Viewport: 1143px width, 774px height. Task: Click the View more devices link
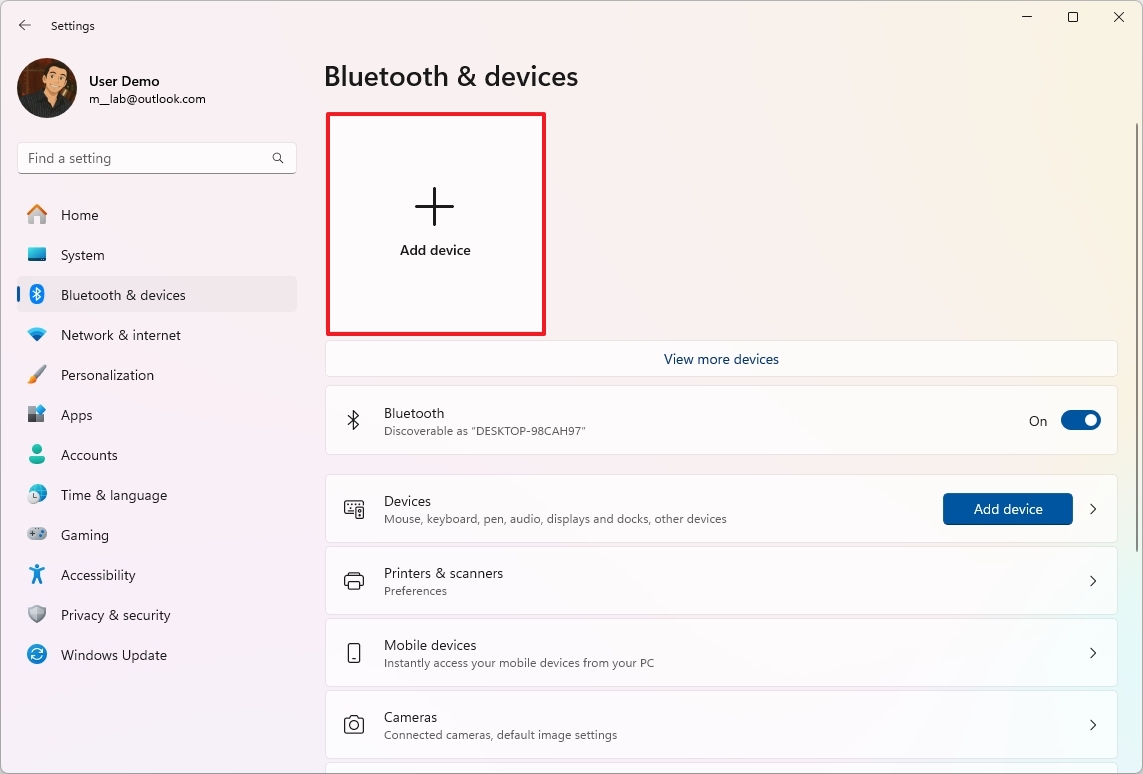(x=721, y=358)
